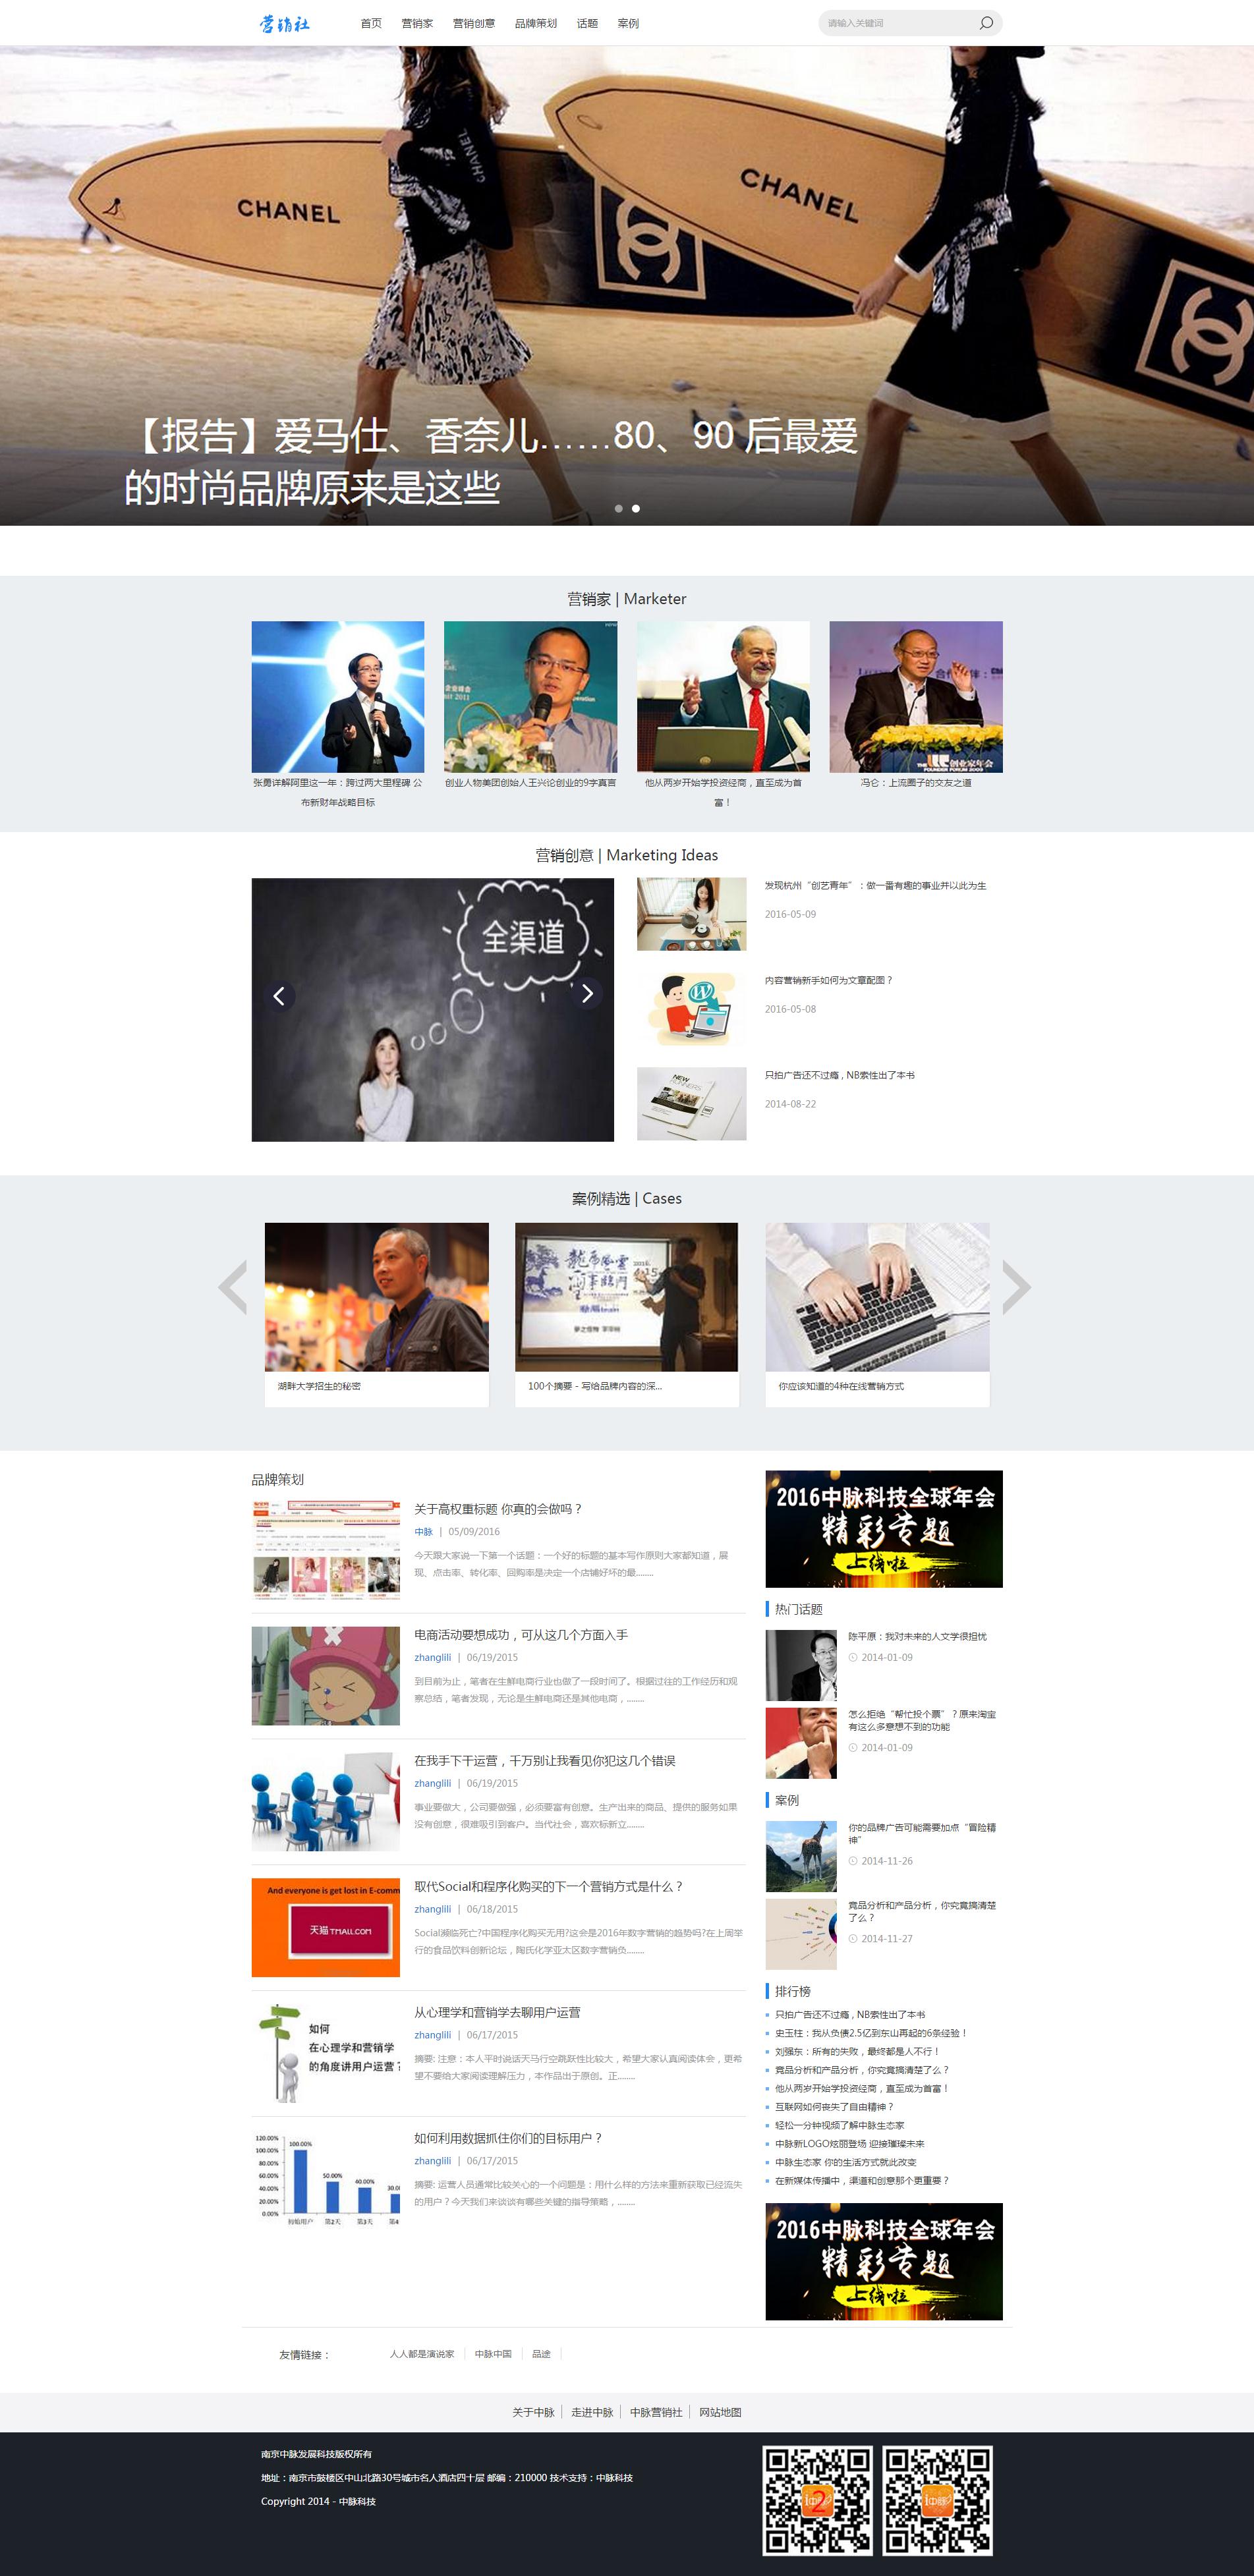Focus the keyword search input field
1254x2576 pixels.
click(x=898, y=23)
